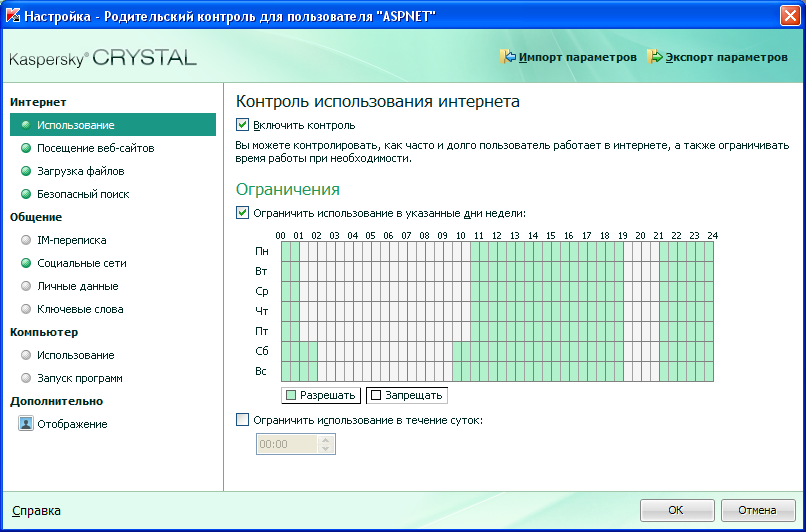Viewport: 806px width, 532px height.
Task: Open Использование section under Интернет
Action: pyautogui.click(x=113, y=125)
